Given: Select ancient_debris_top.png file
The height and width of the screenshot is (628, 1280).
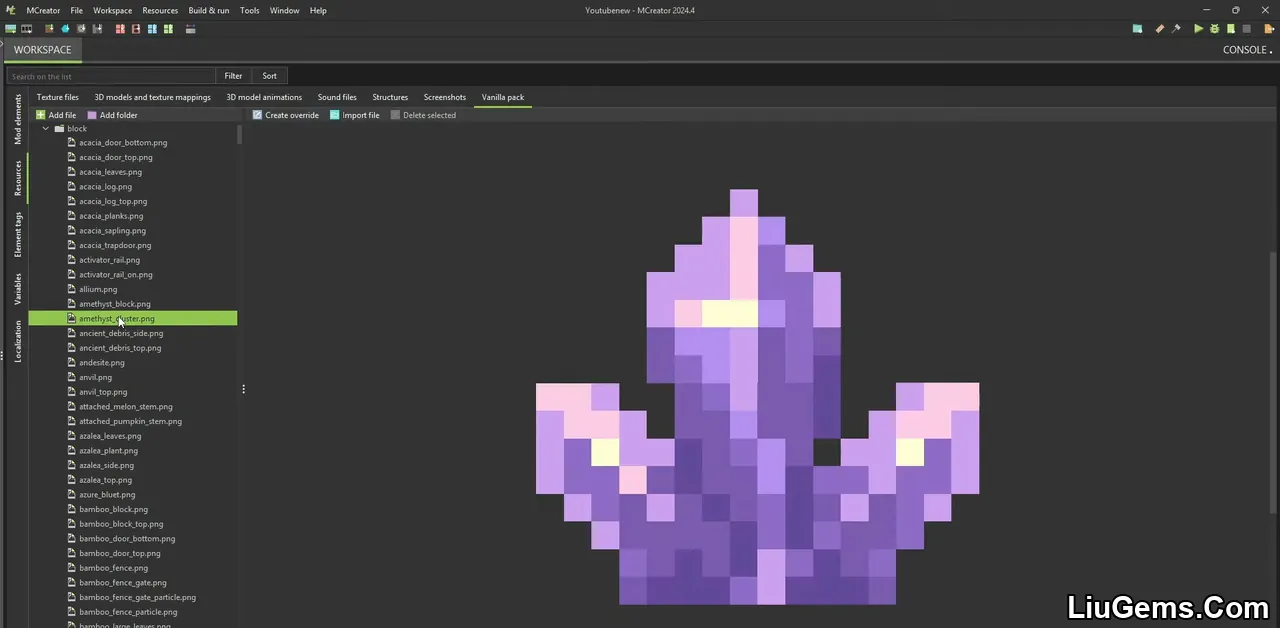Looking at the screenshot, I should [x=120, y=348].
